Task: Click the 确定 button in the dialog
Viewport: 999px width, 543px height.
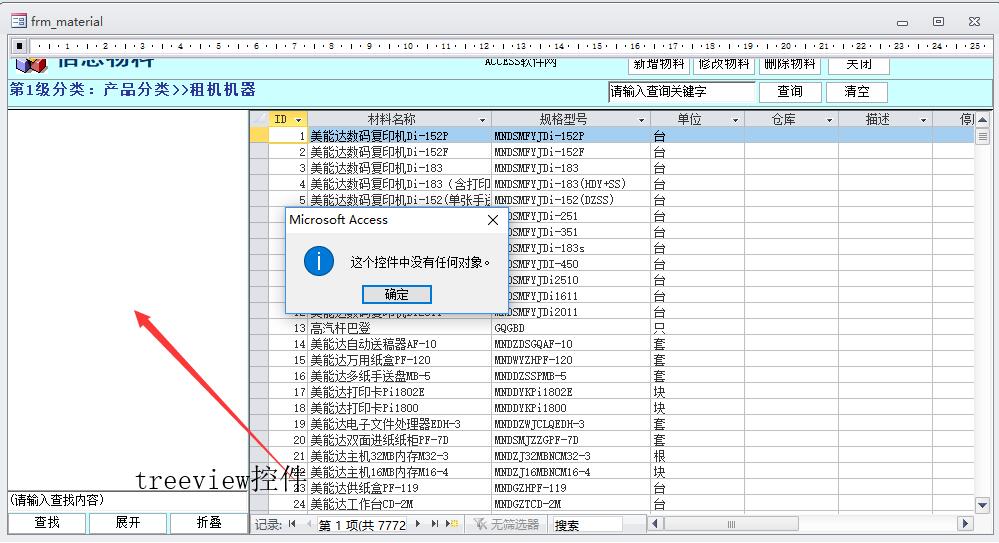Action: (396, 294)
